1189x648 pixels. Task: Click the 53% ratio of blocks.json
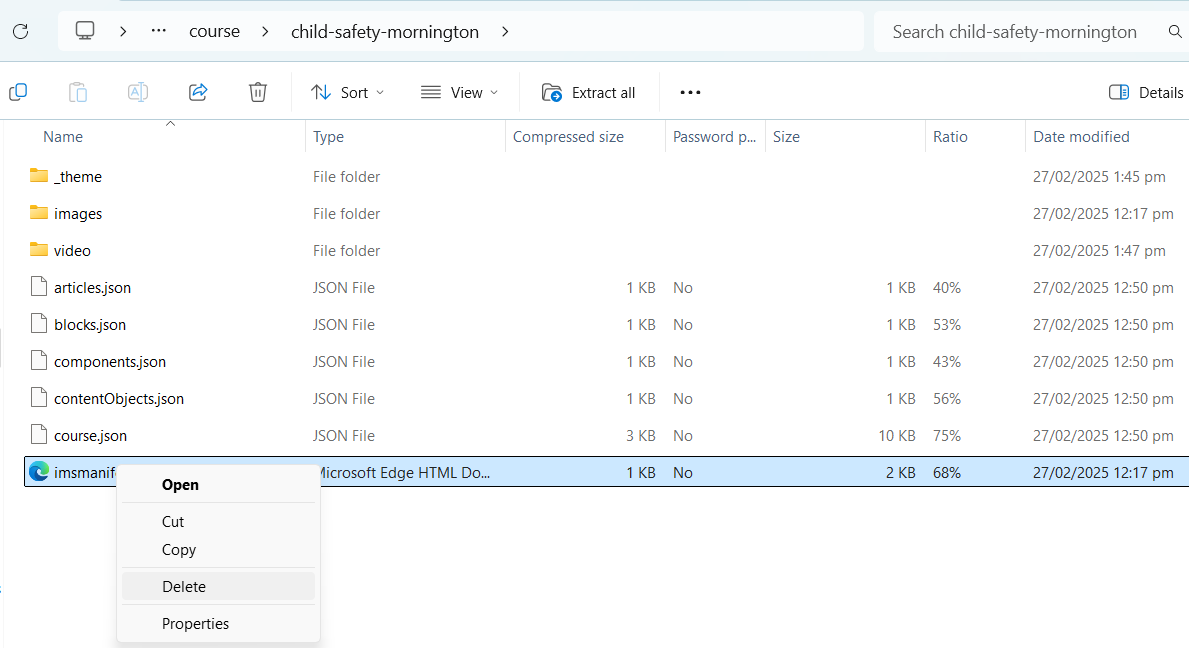tap(947, 325)
